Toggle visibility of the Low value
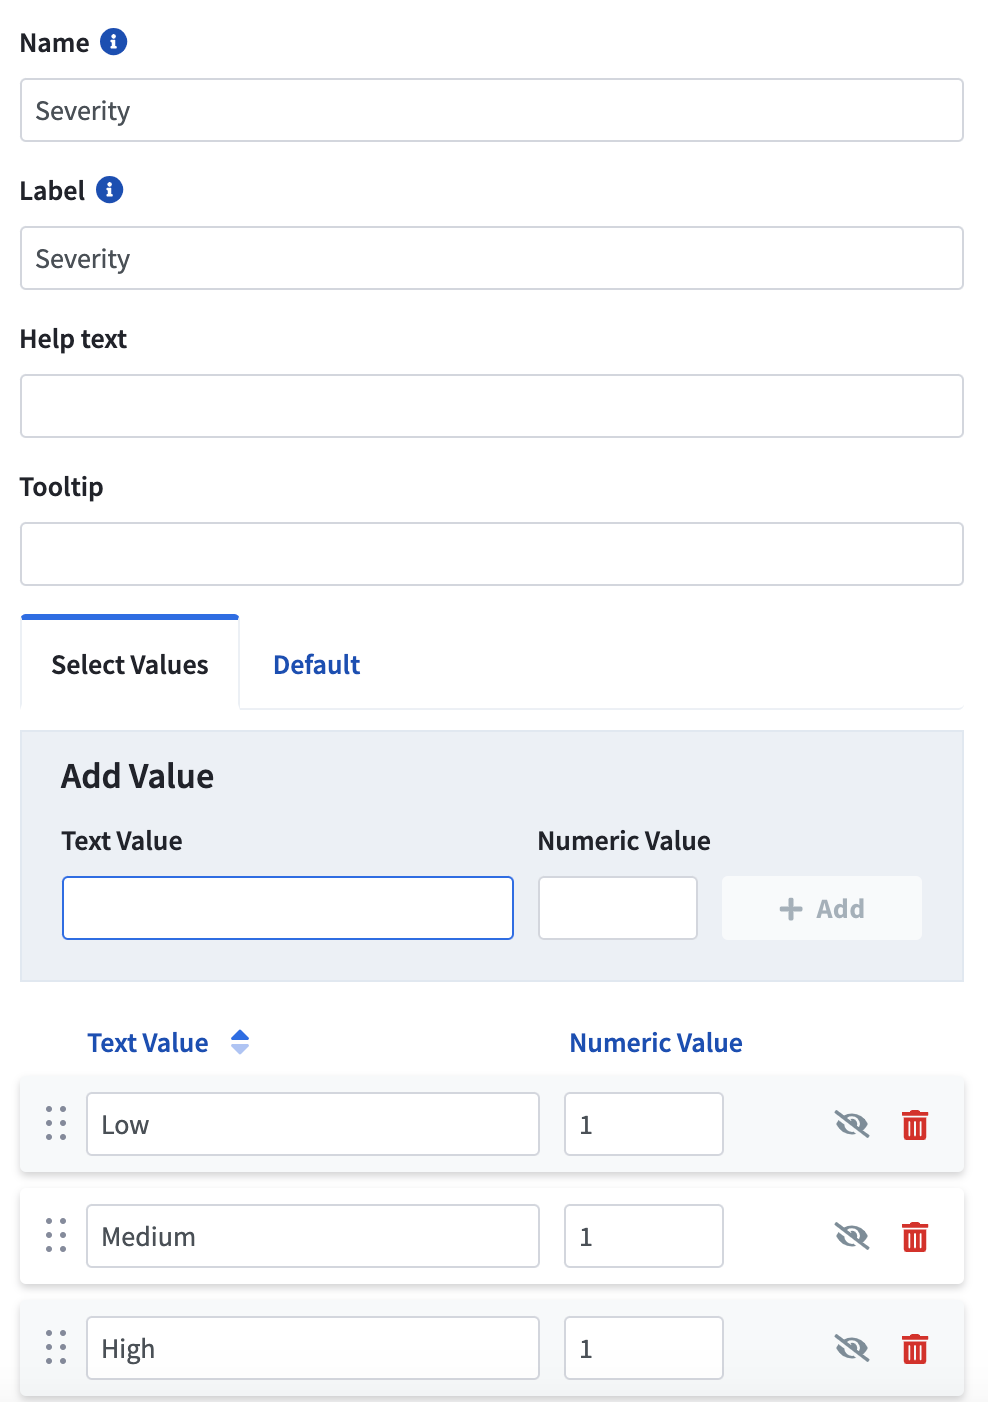Screen dimensions: 988x1402 pyautogui.click(x=852, y=1125)
